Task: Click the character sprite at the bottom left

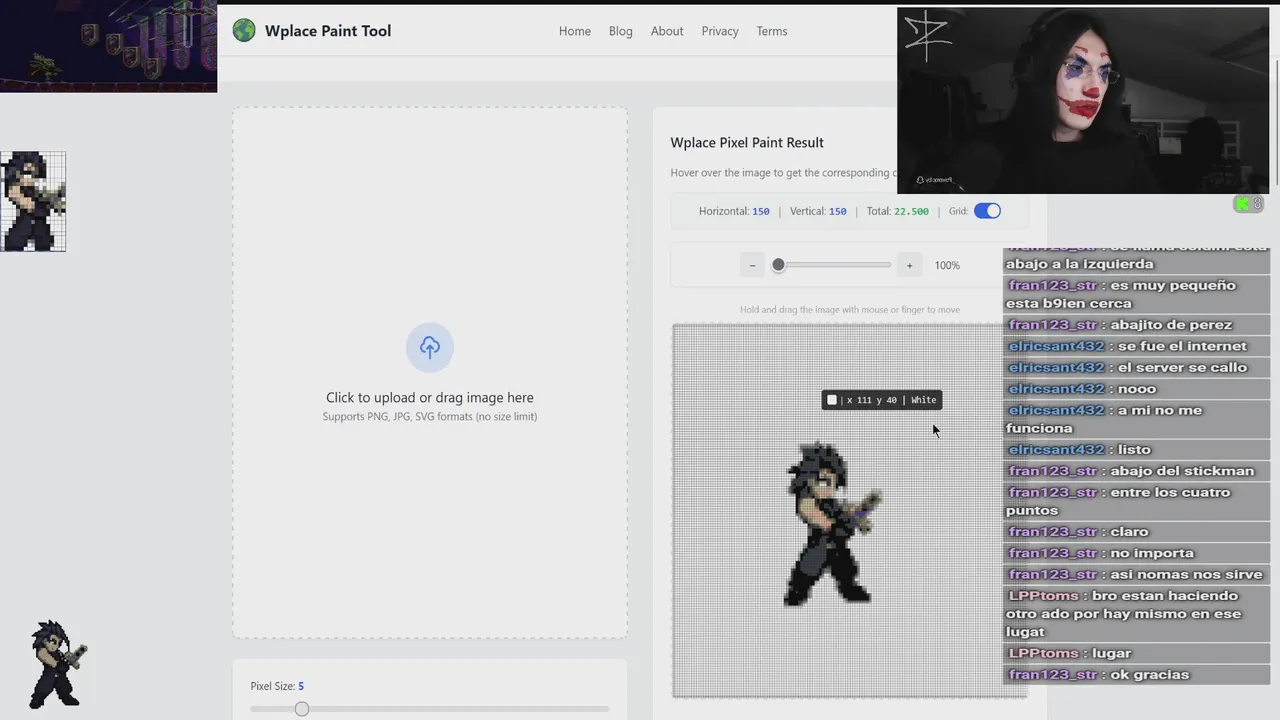Action: [58, 664]
